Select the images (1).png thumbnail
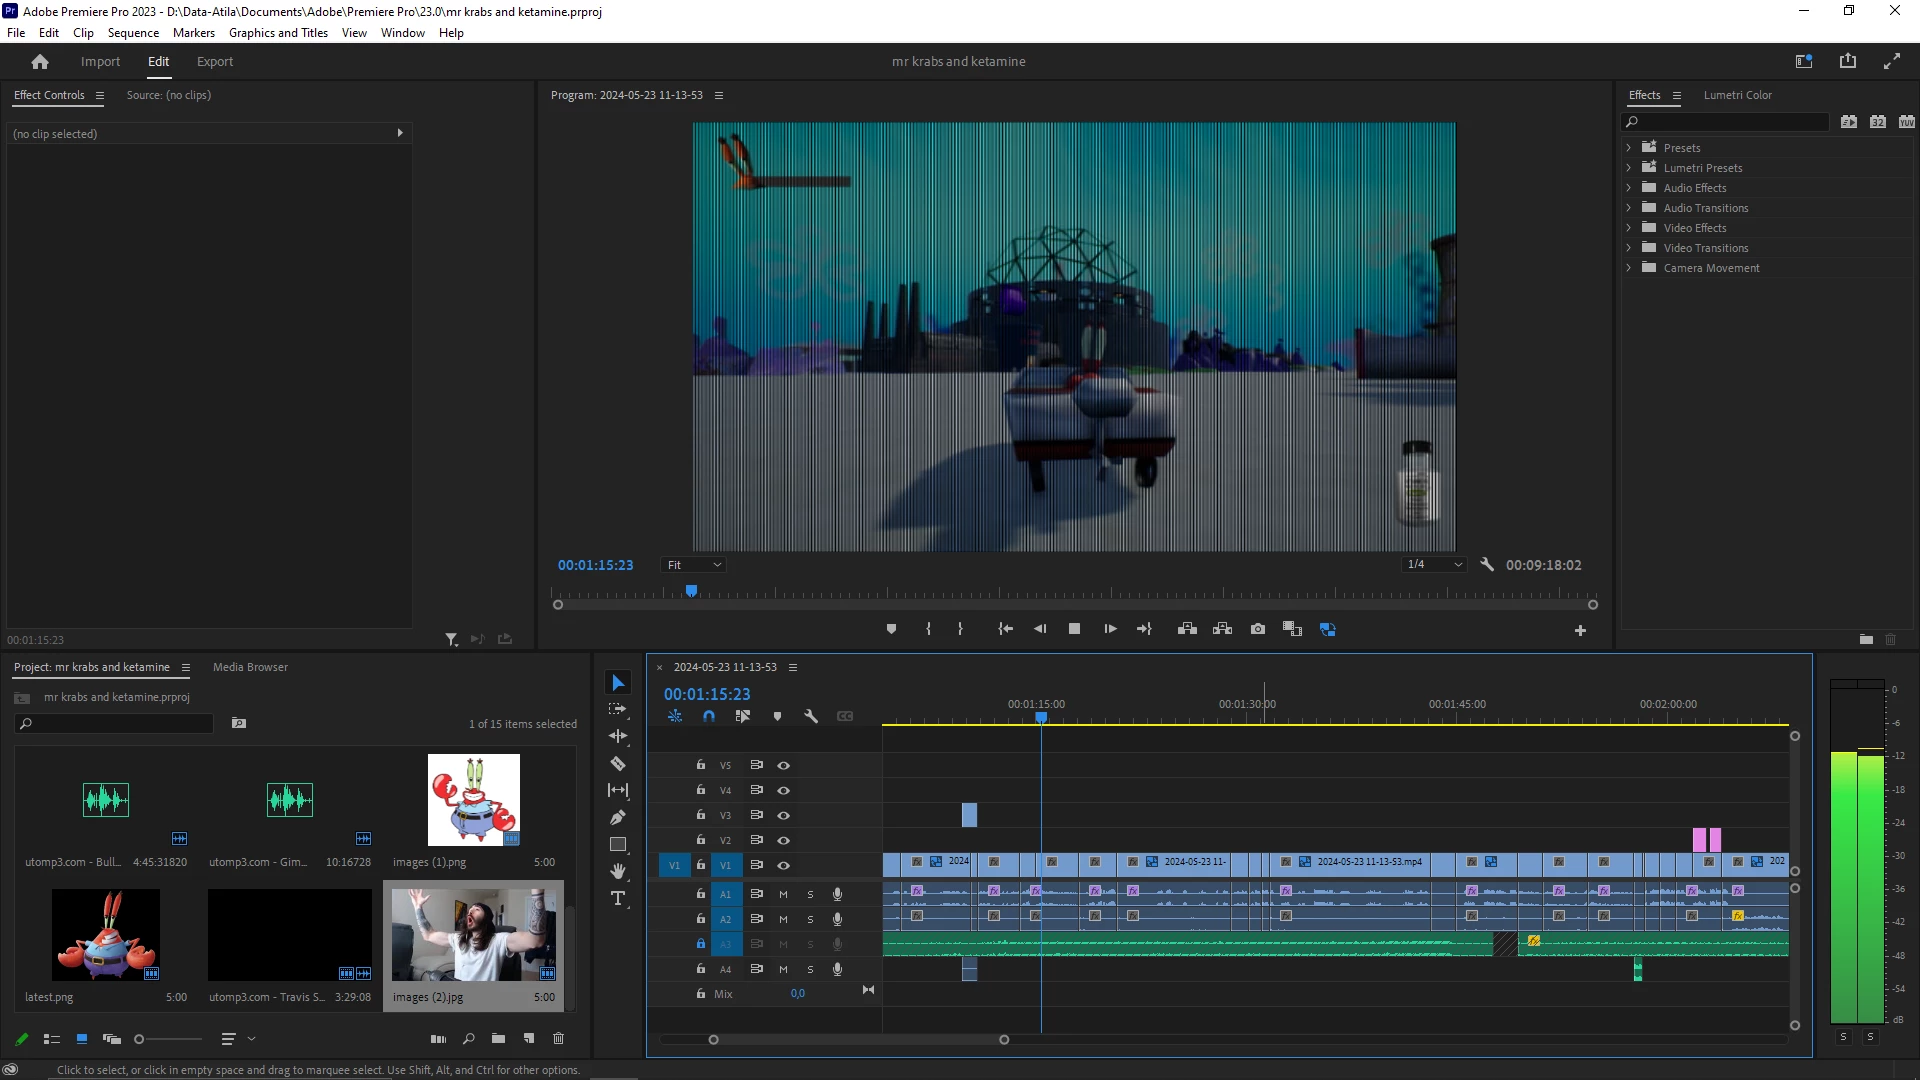 [473, 800]
